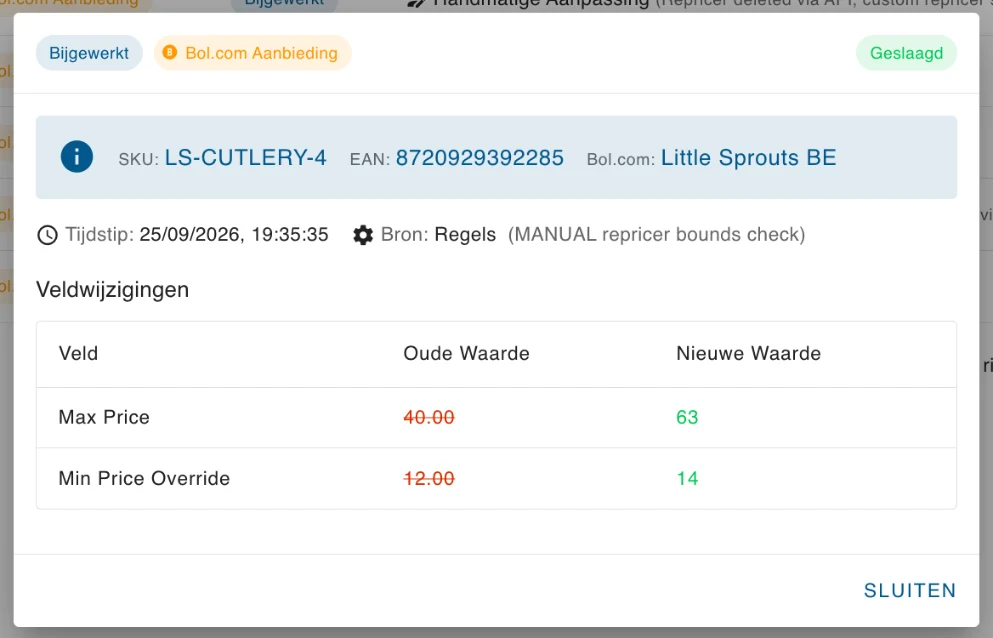Click timestamp 25/09/2026, 19:35:35
Viewport: 993px width, 638px height.
pos(234,235)
